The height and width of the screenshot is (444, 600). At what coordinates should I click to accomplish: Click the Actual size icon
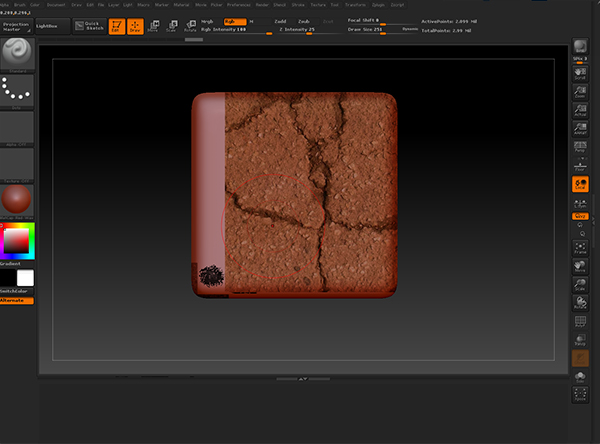[580, 111]
